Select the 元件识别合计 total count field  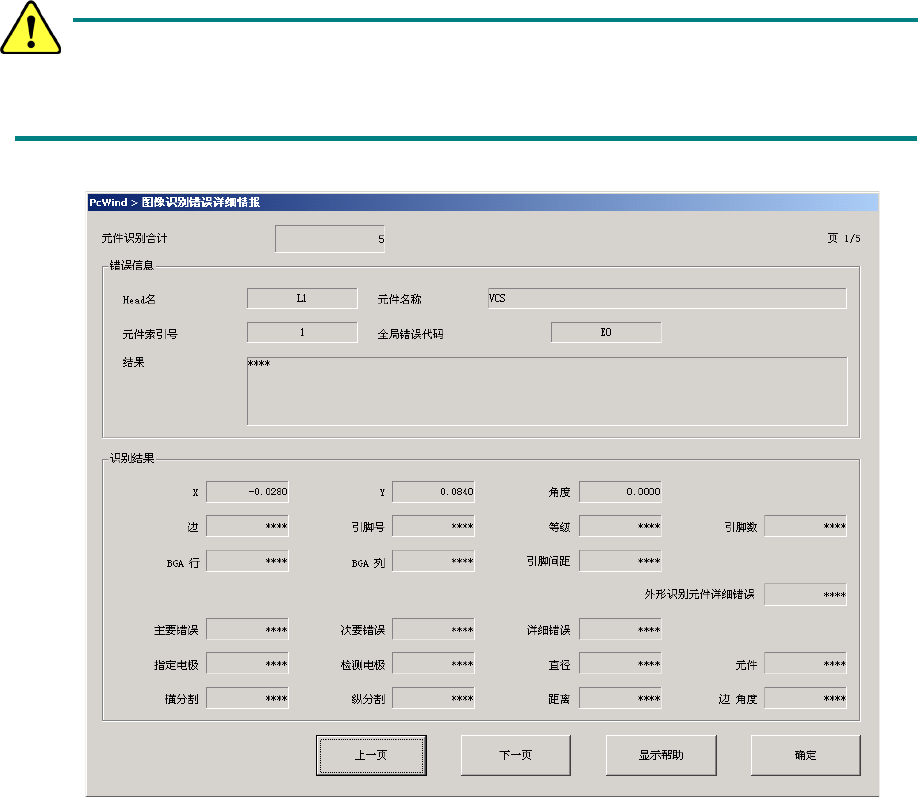330,240
